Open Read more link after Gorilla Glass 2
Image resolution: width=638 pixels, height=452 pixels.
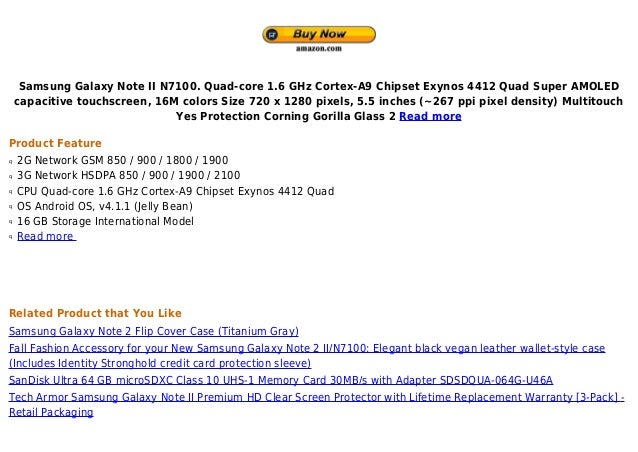[430, 116]
